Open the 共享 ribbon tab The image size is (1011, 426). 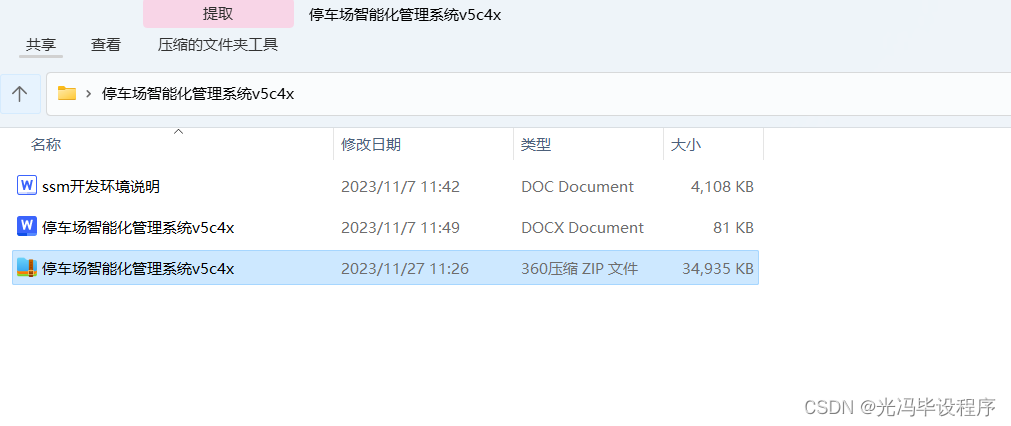(41, 45)
